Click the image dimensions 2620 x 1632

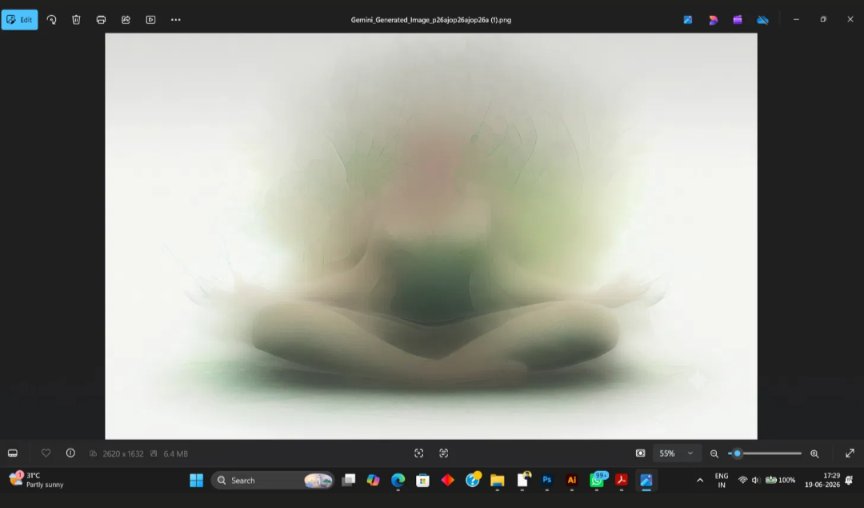(123, 453)
